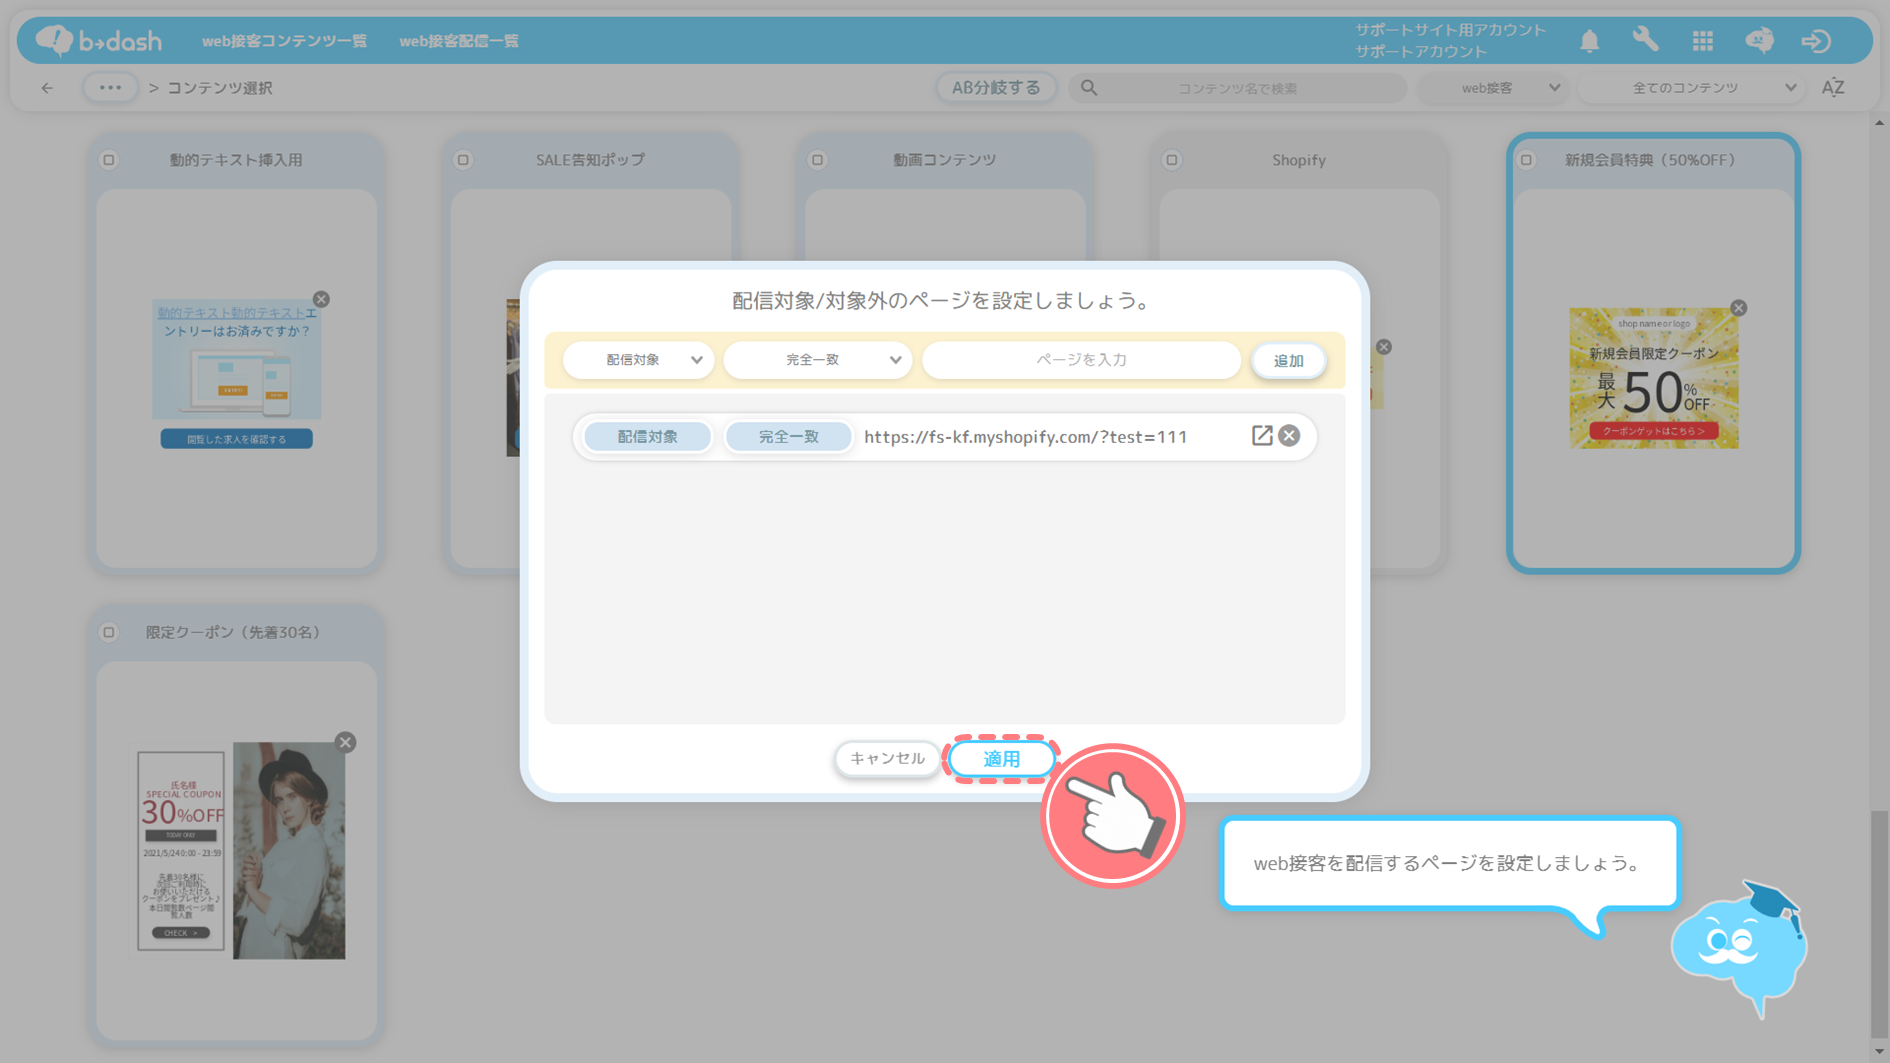Open the wrench settings icon
Image resolution: width=1890 pixels, height=1063 pixels.
pyautogui.click(x=1645, y=40)
